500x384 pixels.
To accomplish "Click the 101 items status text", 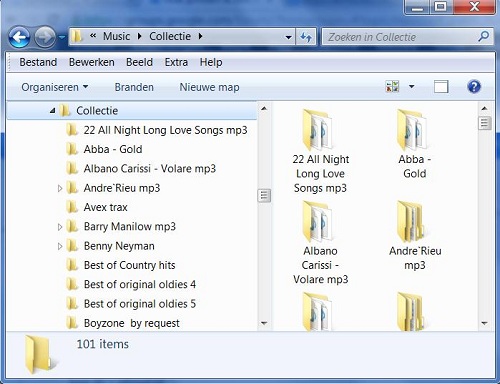I will click(103, 344).
